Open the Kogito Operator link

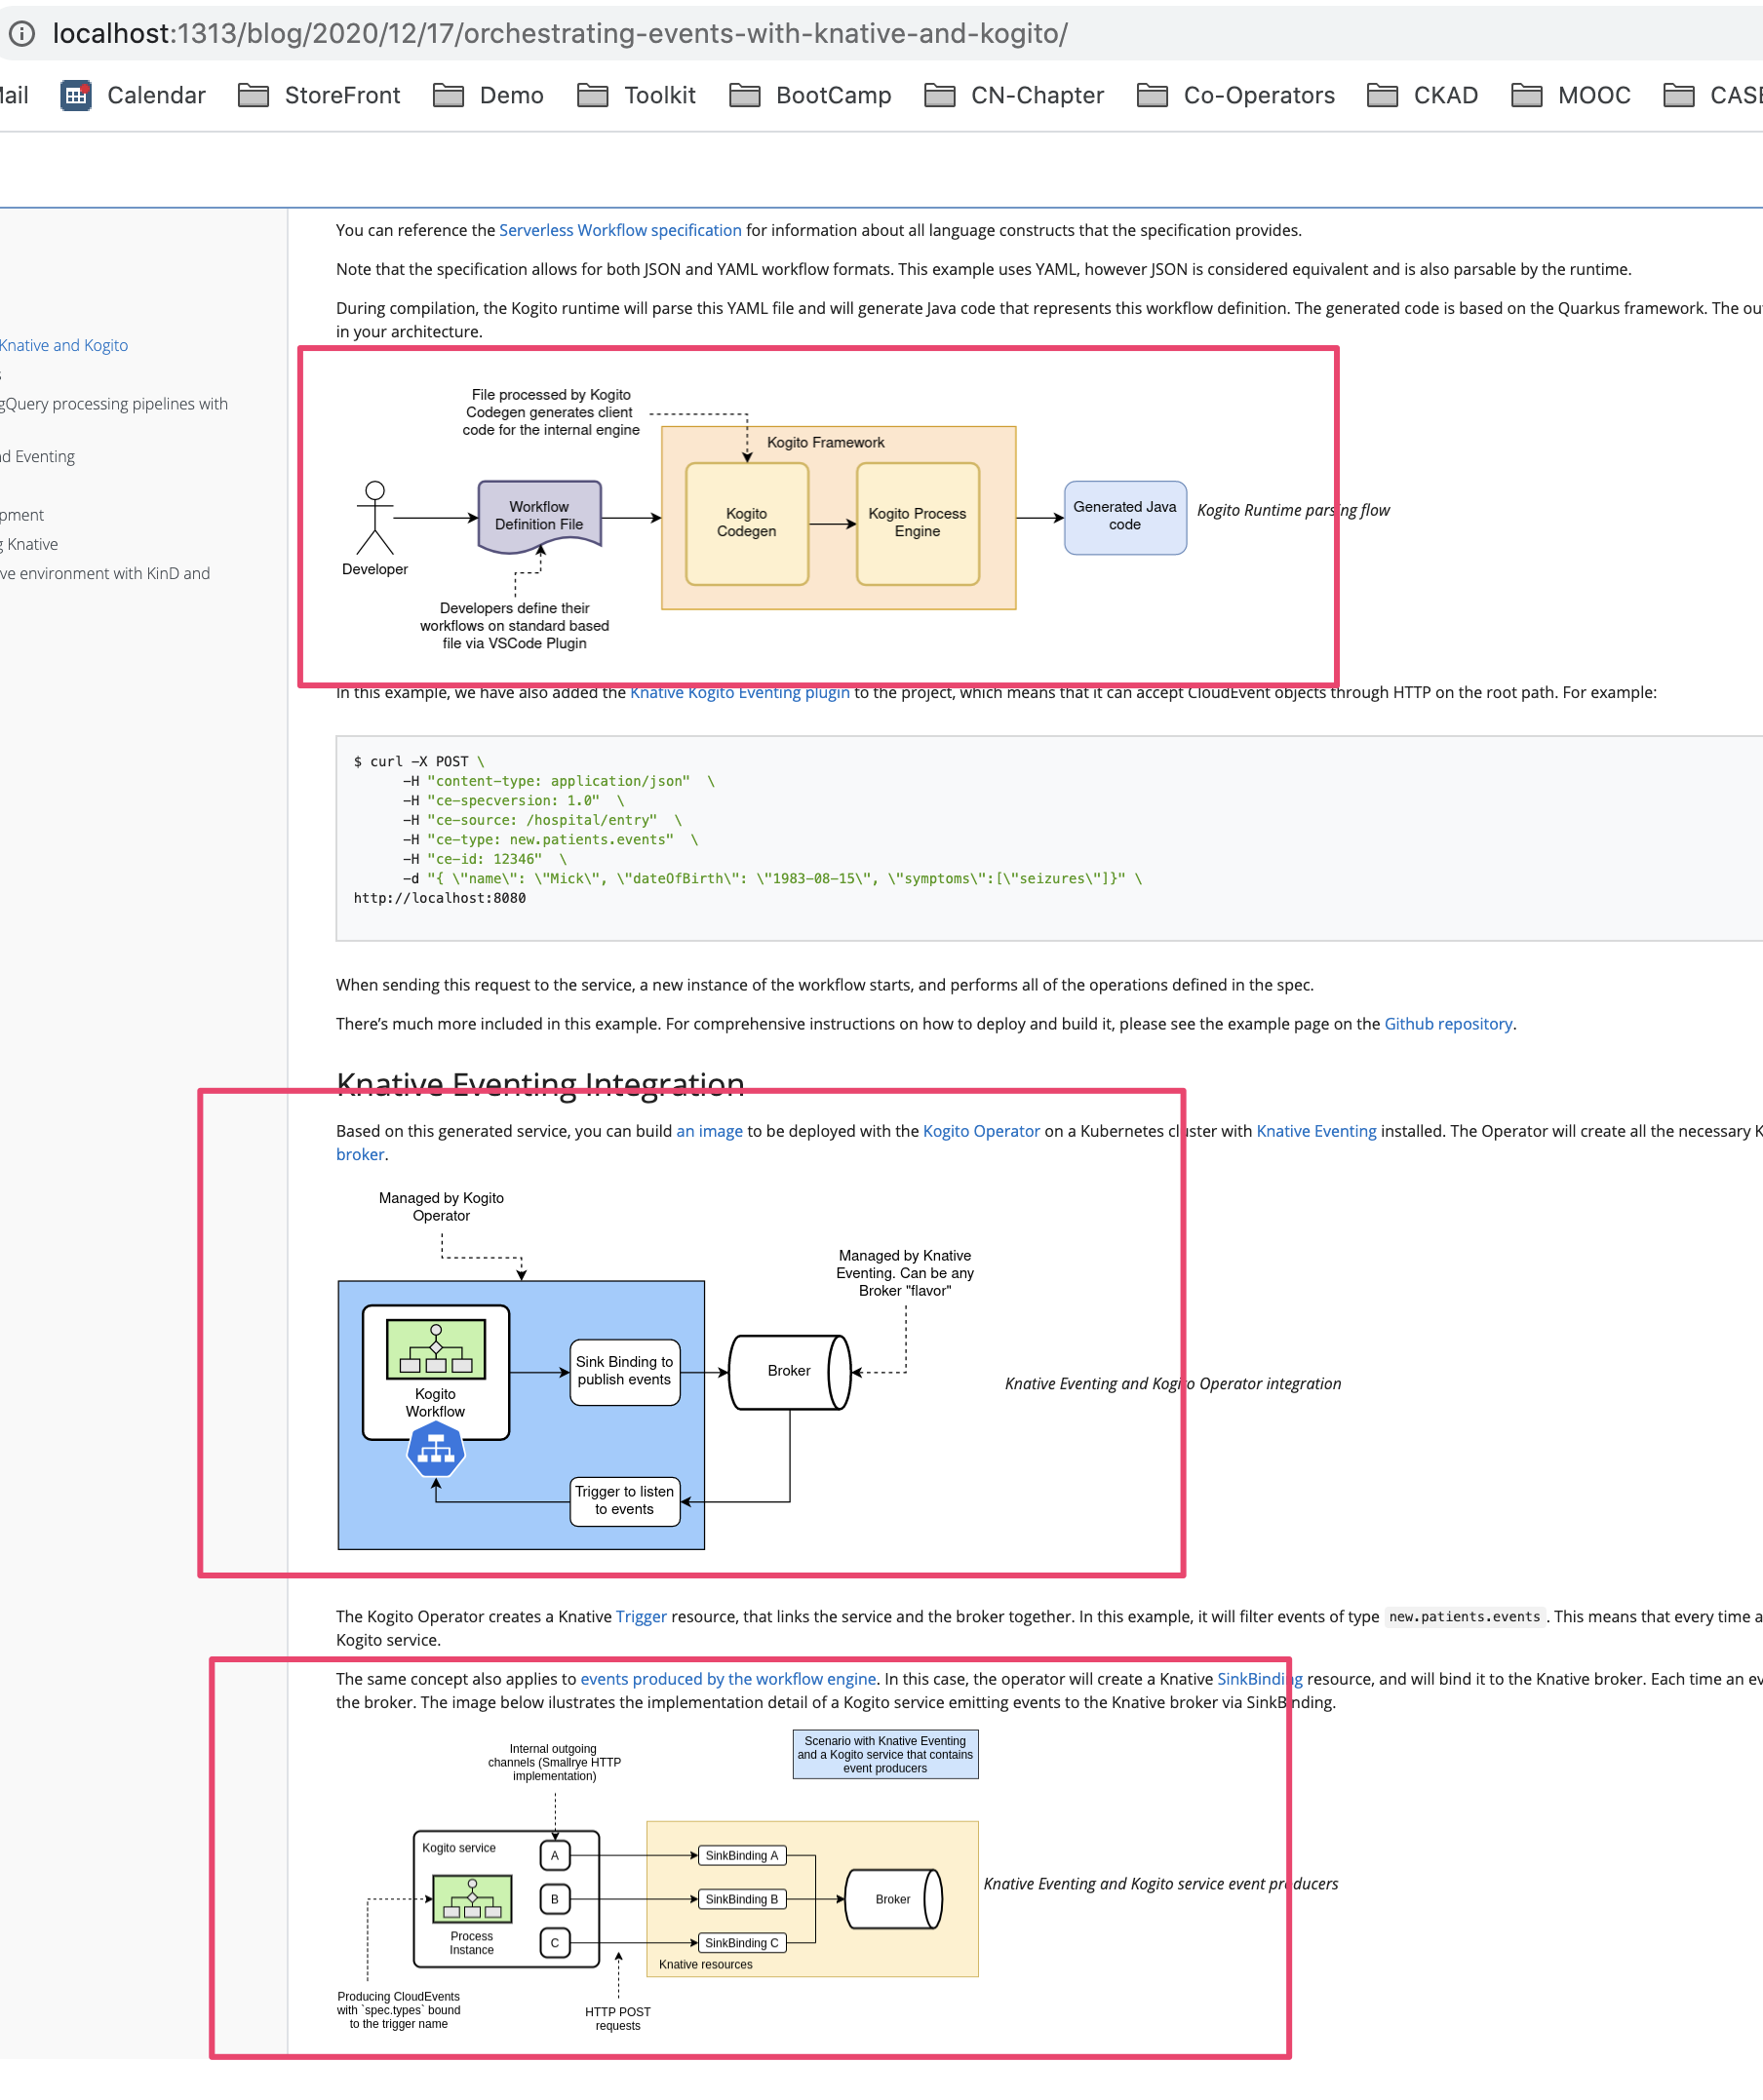pos(981,1131)
